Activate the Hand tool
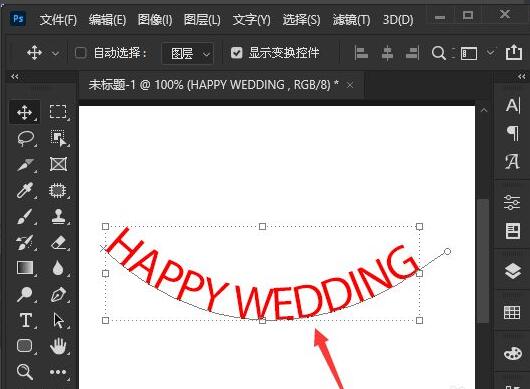The image size is (530, 389). (58, 346)
